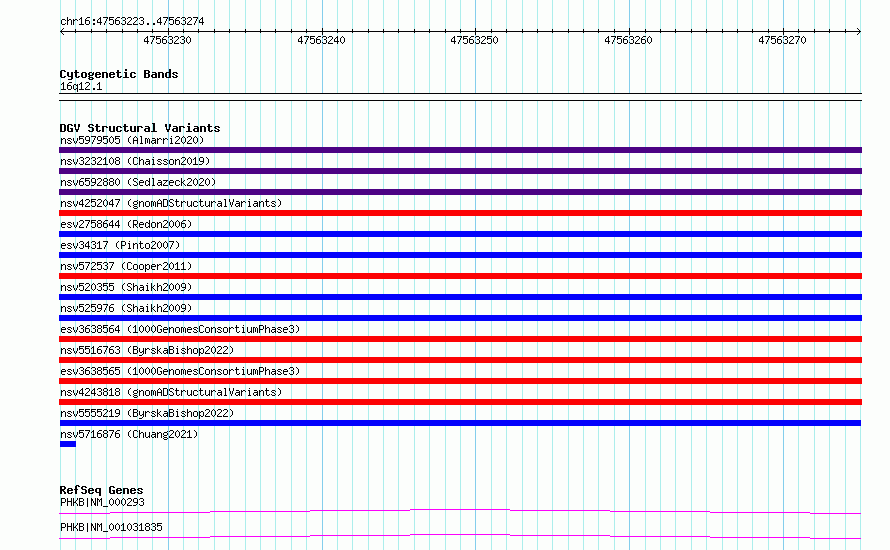Click the purple bar under nsv6592880

click(x=460, y=192)
